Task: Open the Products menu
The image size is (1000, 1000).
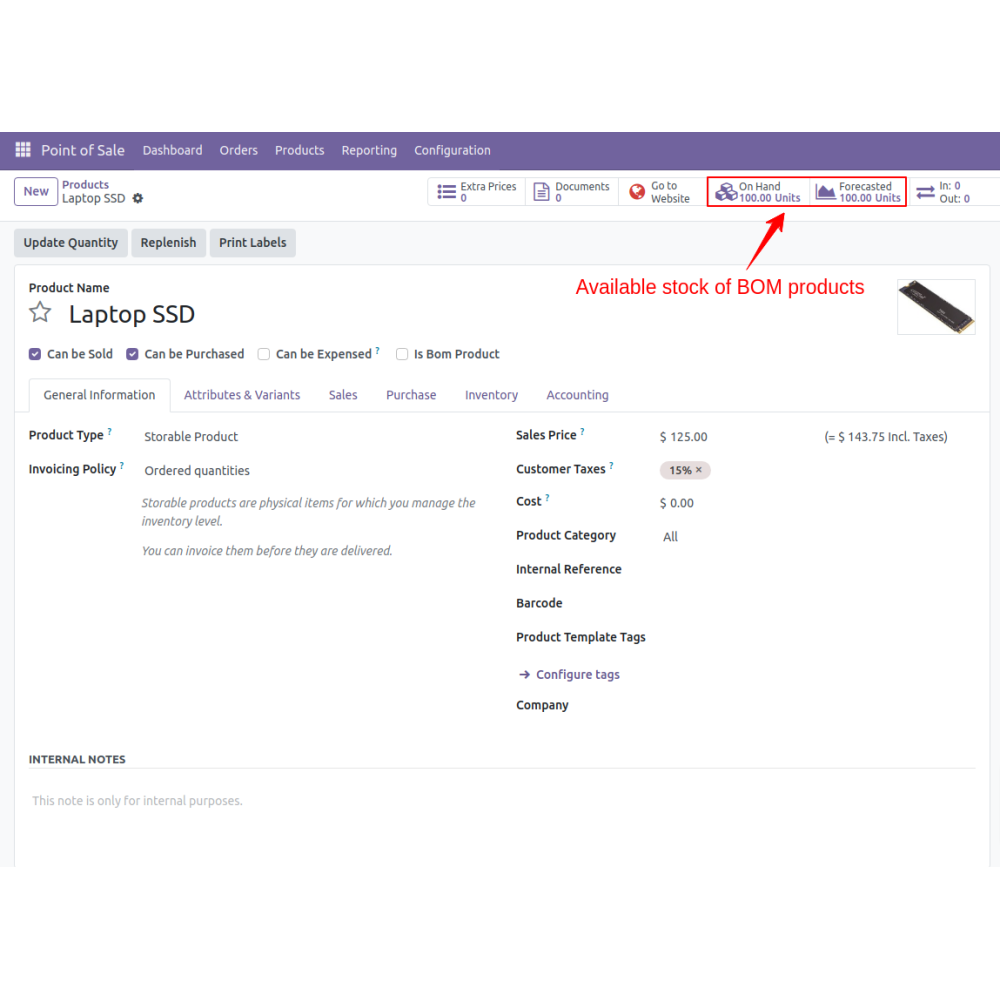Action: pos(300,151)
